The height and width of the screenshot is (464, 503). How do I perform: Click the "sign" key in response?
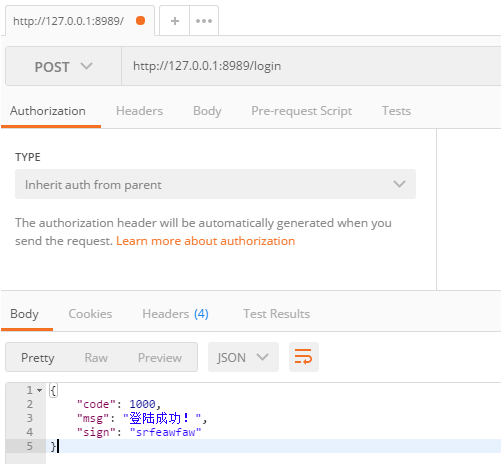click(96, 432)
